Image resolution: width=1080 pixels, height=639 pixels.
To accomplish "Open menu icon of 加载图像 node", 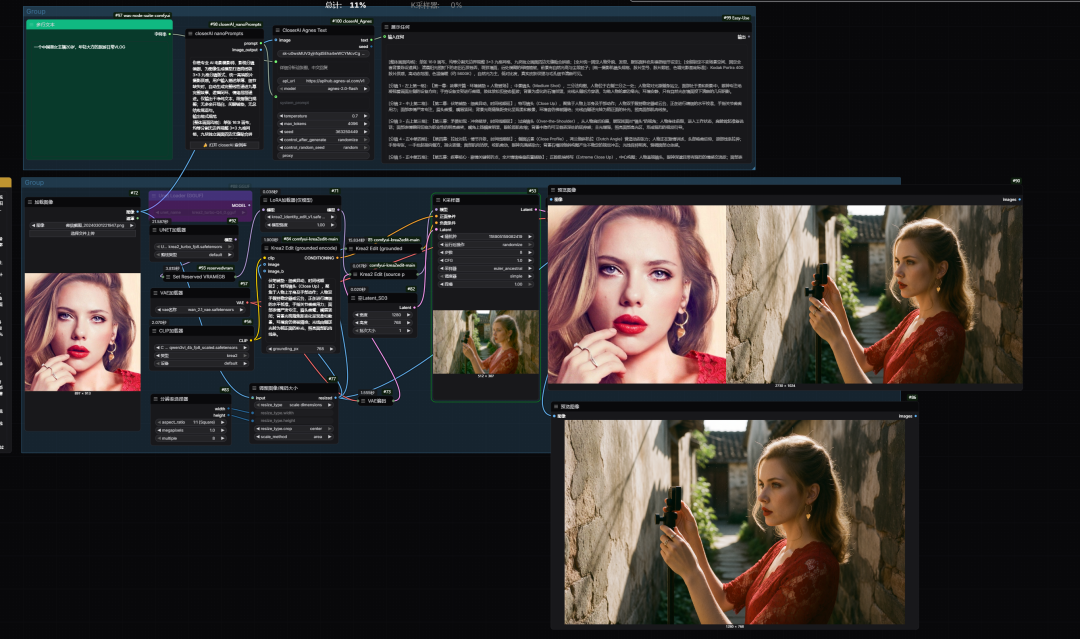I will coord(29,202).
